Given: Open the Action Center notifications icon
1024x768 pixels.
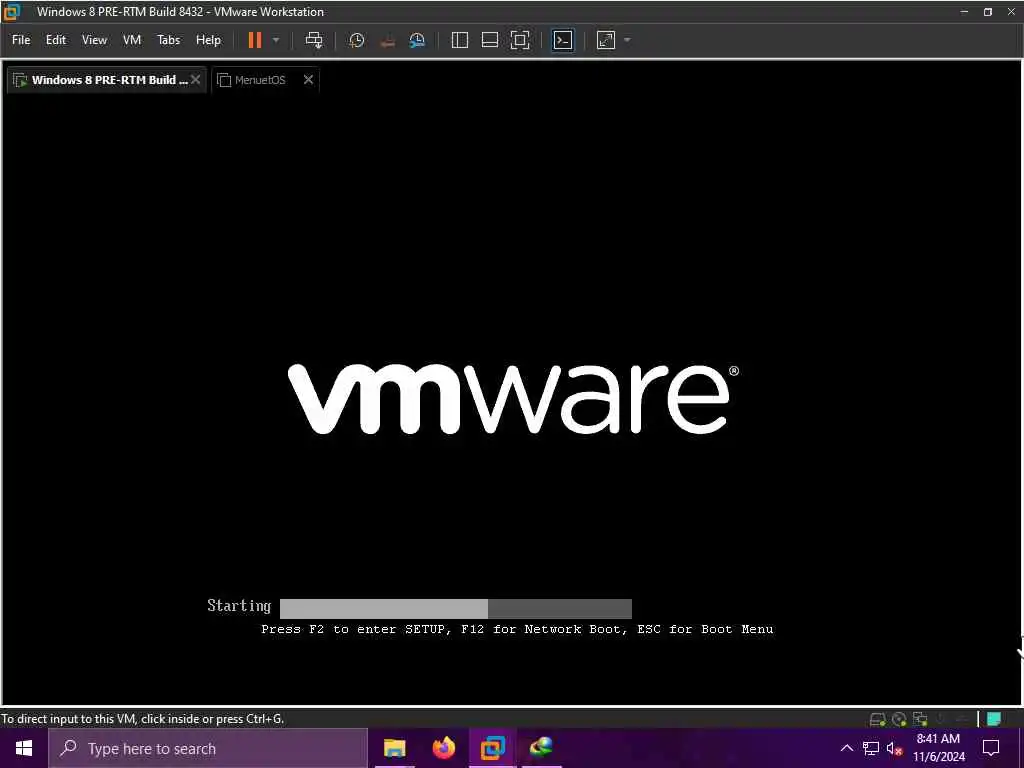Looking at the screenshot, I should [x=991, y=748].
